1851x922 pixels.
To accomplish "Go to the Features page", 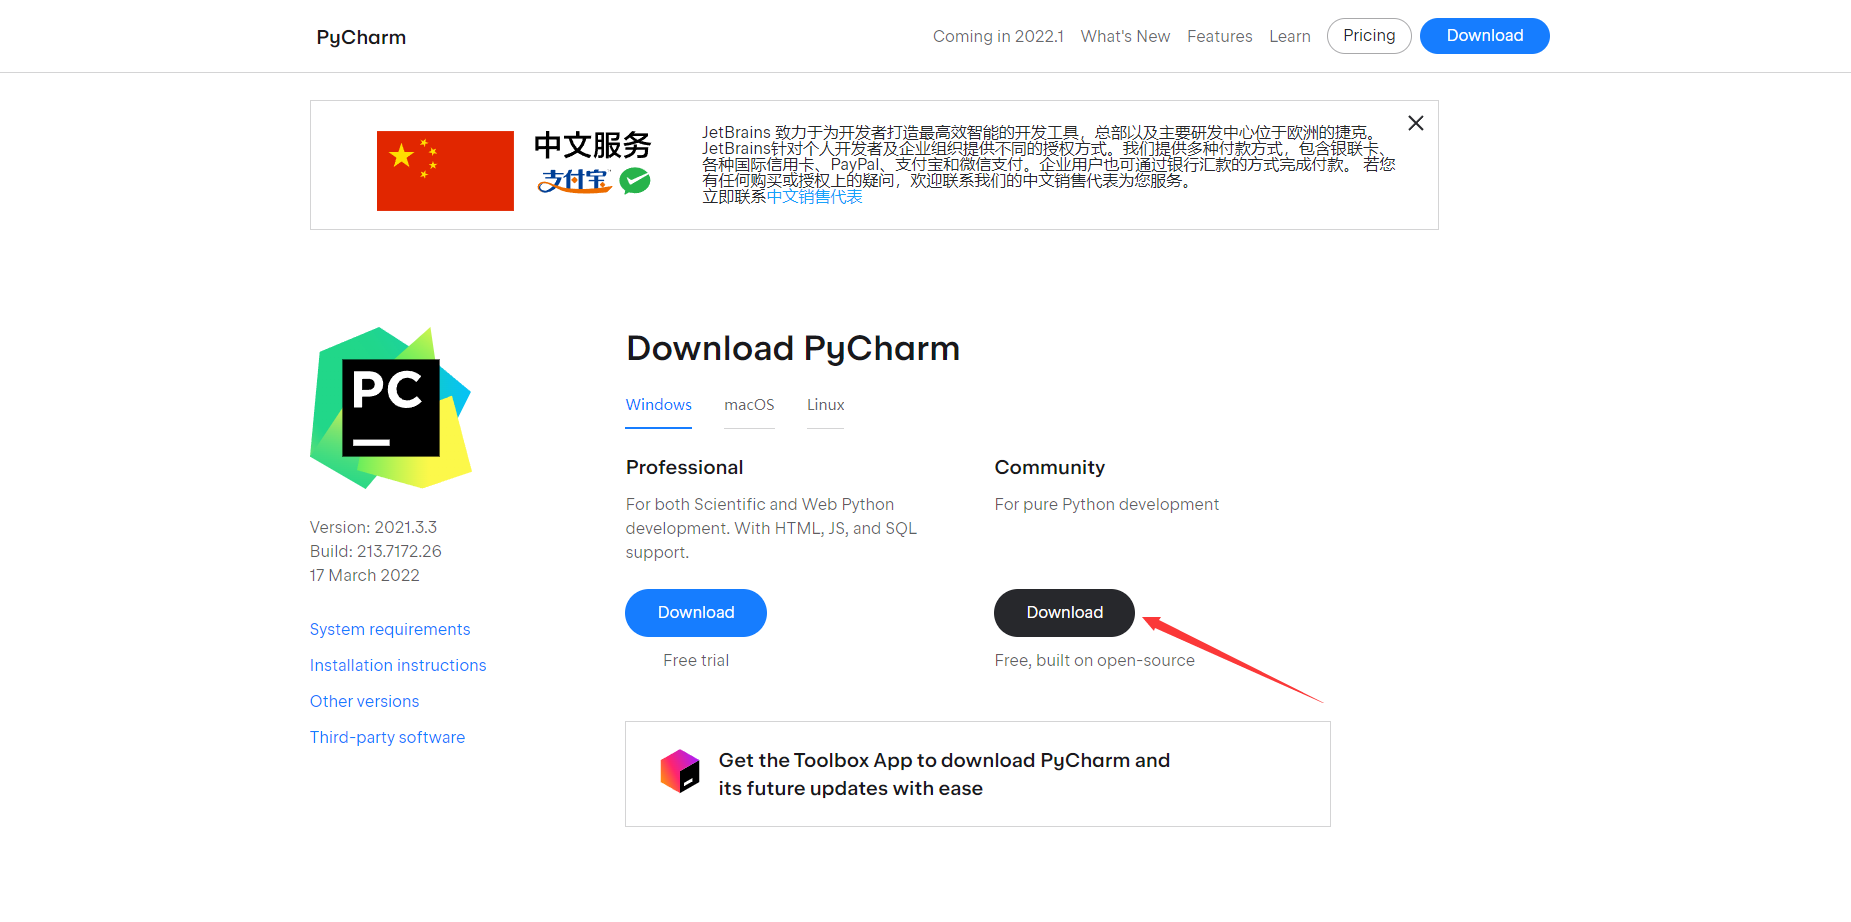I will pos(1219,36).
